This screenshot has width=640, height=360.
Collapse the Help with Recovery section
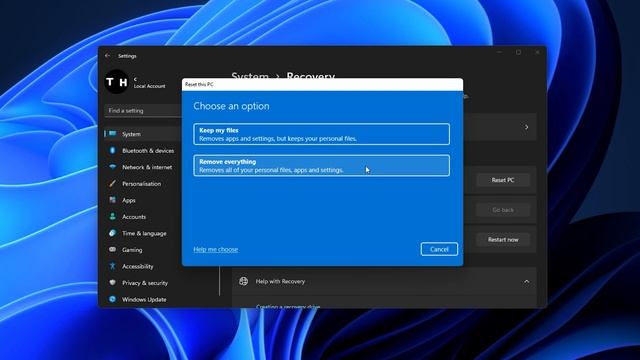(x=527, y=281)
